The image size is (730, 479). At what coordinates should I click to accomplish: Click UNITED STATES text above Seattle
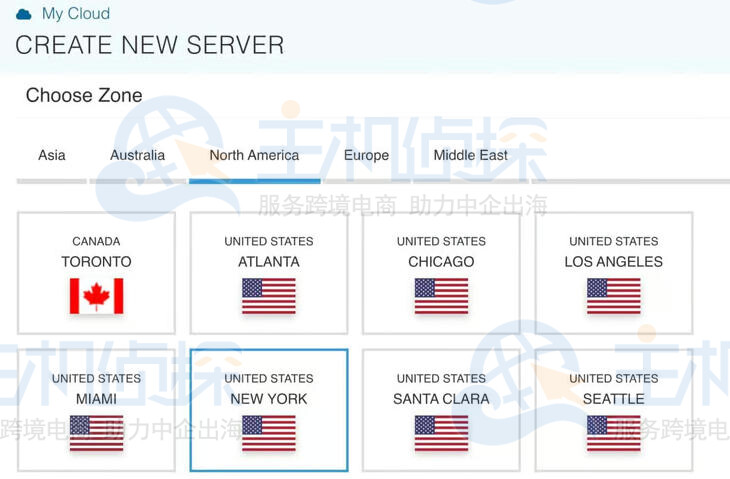click(x=614, y=378)
